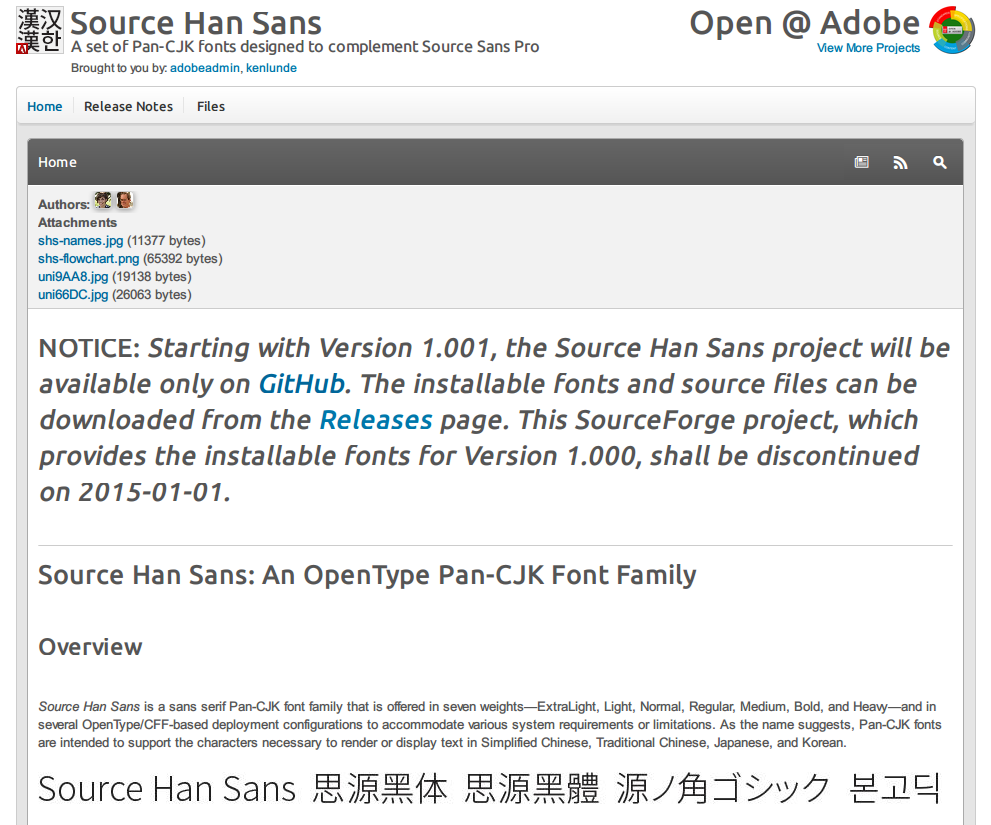The height and width of the screenshot is (825, 991).
Task: Follow the GitHub link in the notice
Action: click(302, 384)
